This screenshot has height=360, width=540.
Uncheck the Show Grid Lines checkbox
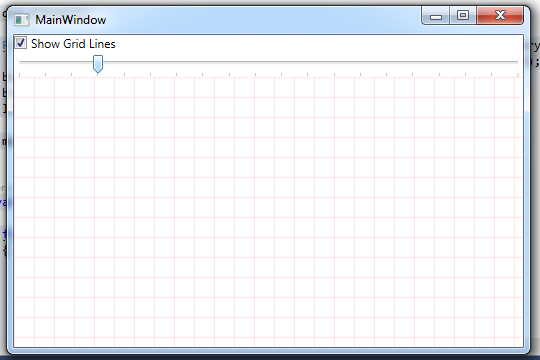point(21,43)
